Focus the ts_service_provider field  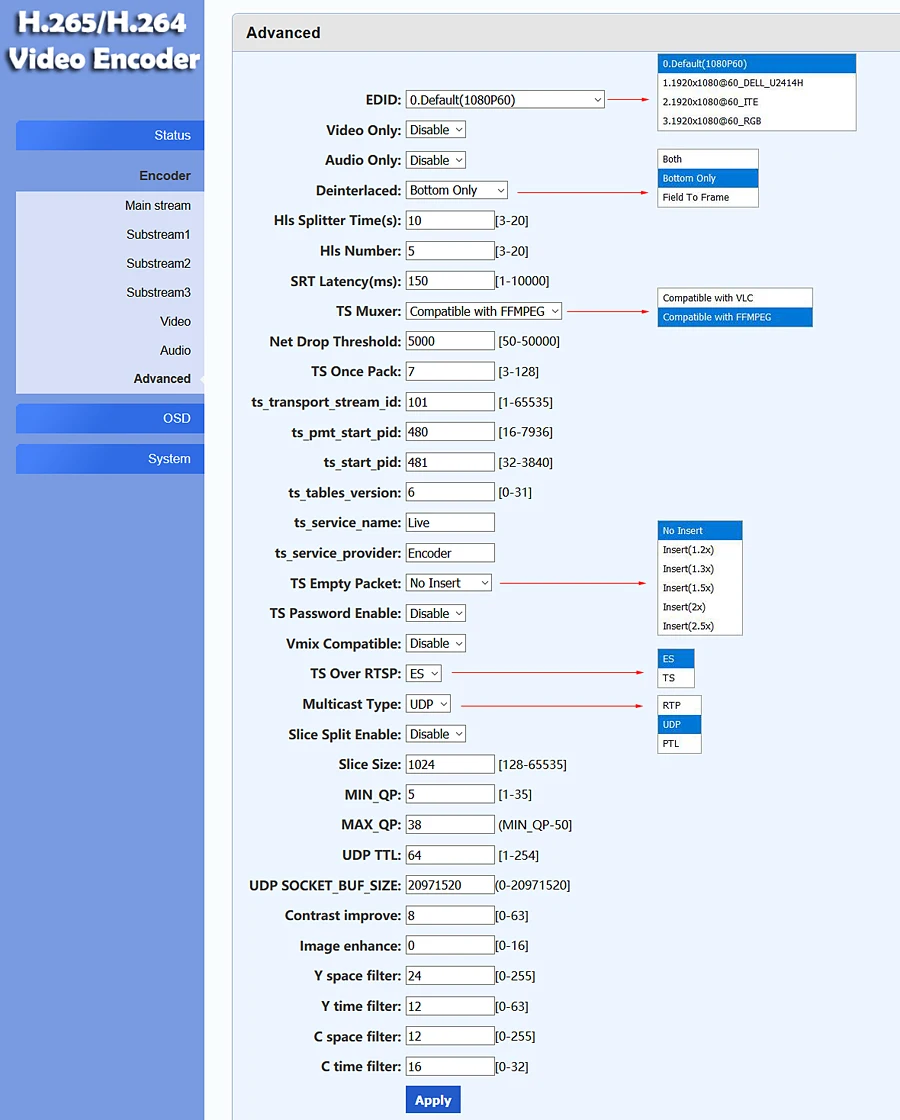[x=450, y=553]
